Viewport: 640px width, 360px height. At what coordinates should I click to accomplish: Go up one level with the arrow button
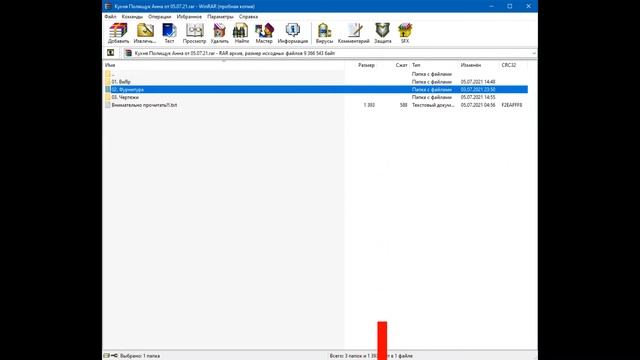110,53
